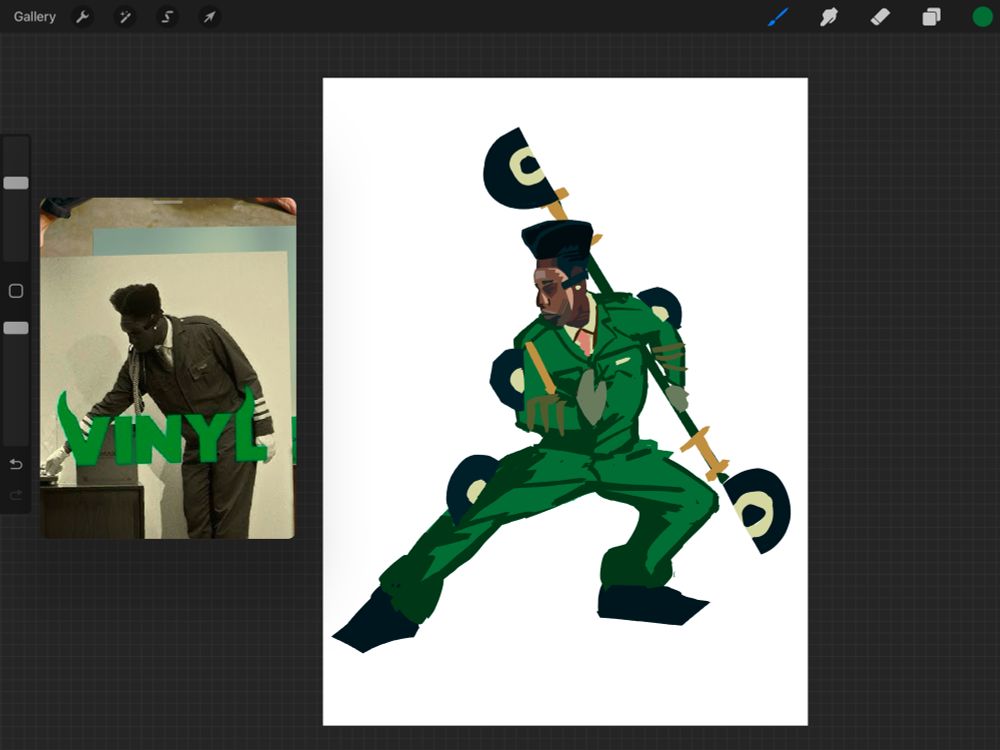This screenshot has width=1000, height=750.
Task: Open the Adjustments magic wand menu
Action: click(x=125, y=17)
